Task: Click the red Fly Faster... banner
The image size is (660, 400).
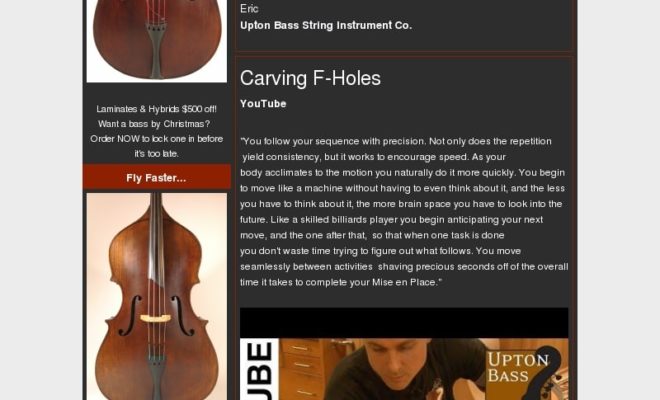Action: point(157,178)
